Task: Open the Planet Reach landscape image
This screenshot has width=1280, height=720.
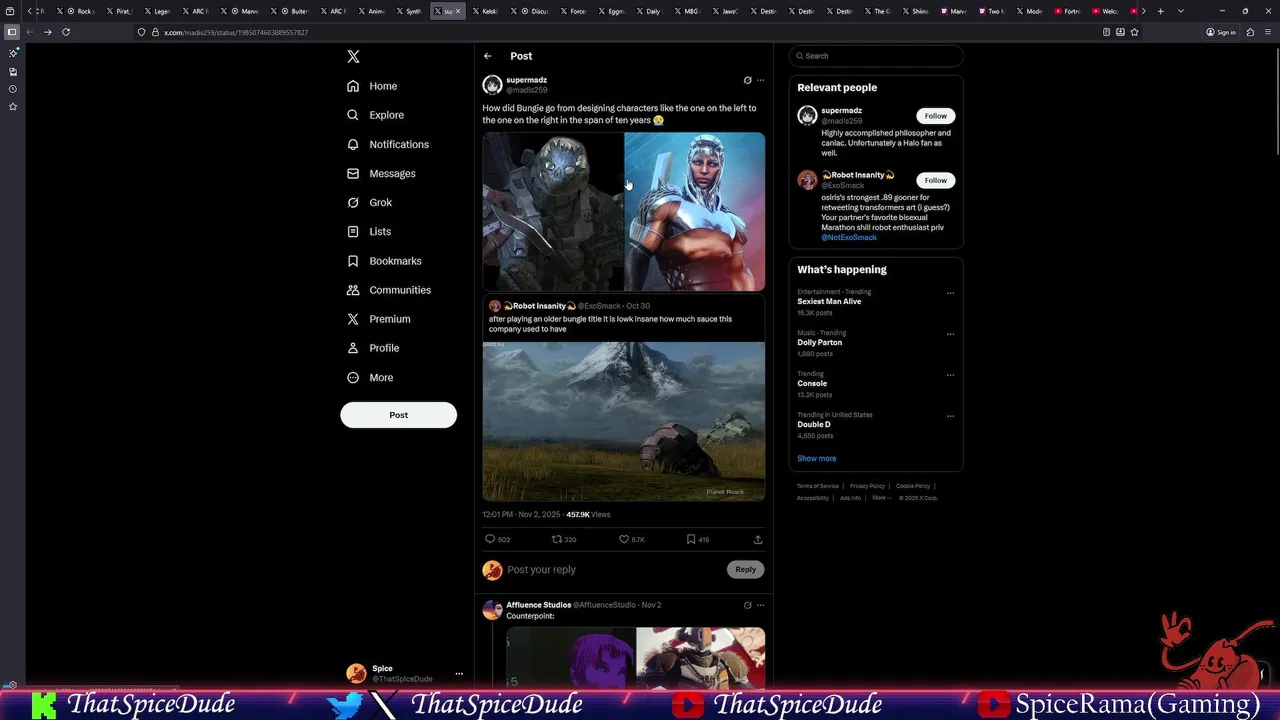Action: 624,421
